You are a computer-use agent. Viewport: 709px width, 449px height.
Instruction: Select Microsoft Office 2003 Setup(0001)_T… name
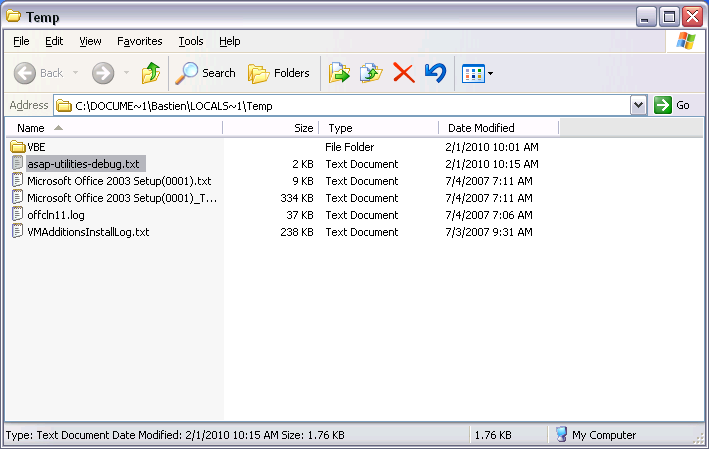tap(122, 198)
